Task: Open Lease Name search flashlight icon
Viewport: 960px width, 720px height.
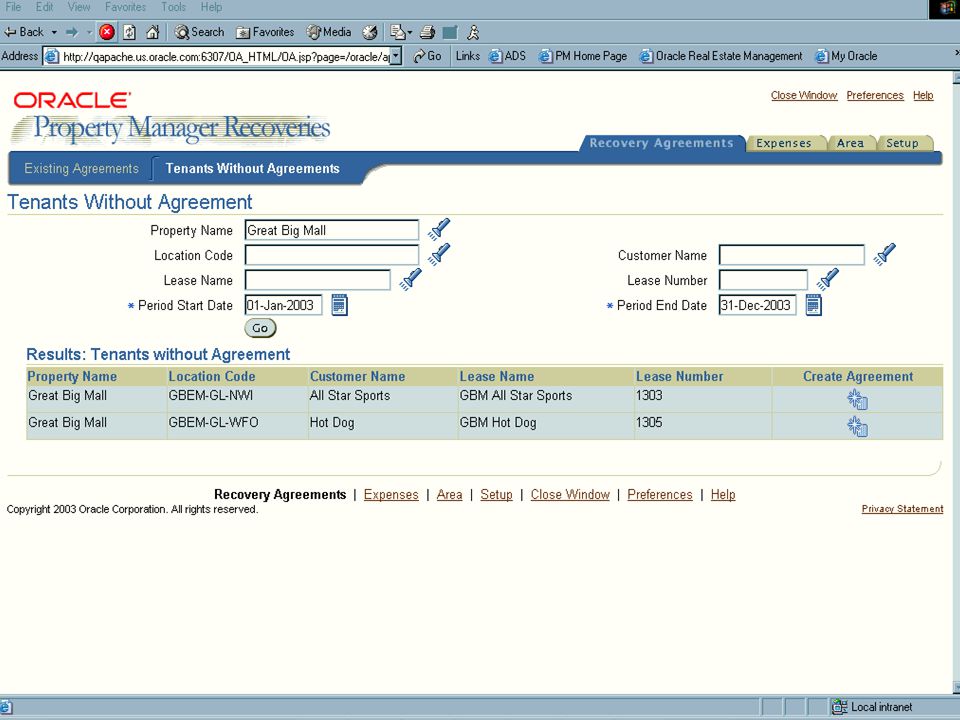Action: pyautogui.click(x=411, y=279)
